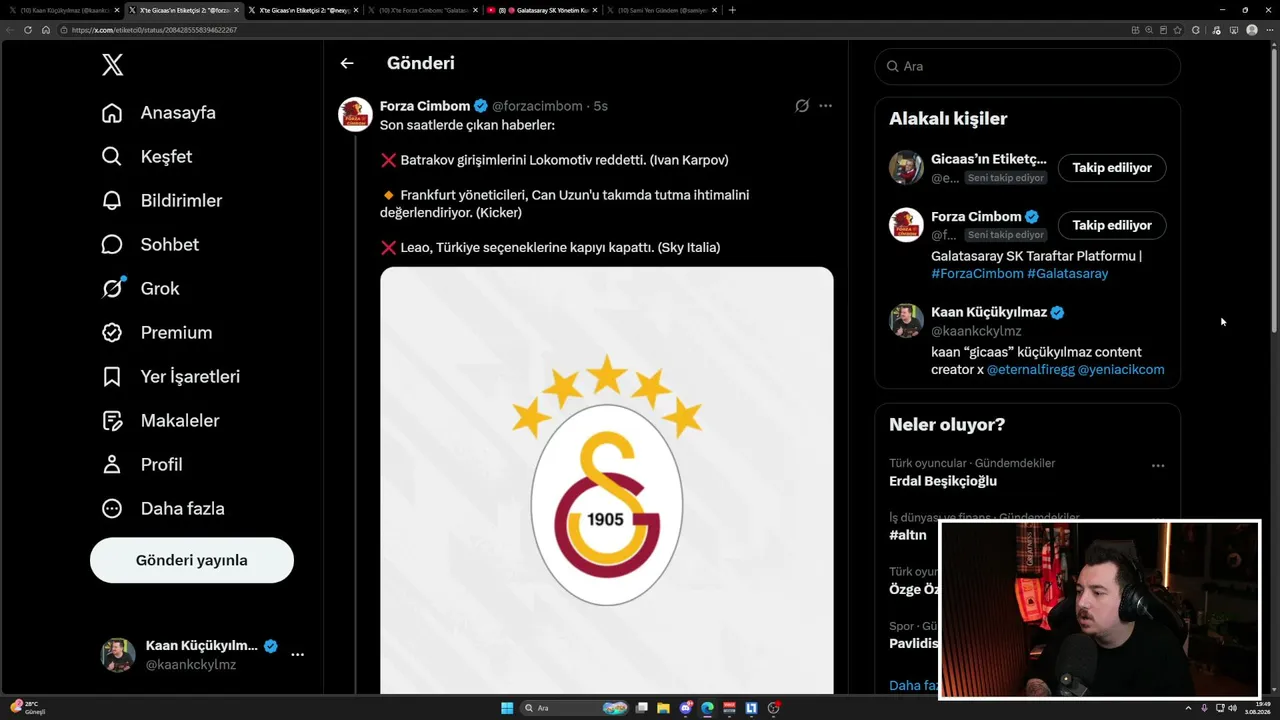Viewport: 1280px width, 720px height.
Task: Open Keşfet search page
Action: click(147, 157)
